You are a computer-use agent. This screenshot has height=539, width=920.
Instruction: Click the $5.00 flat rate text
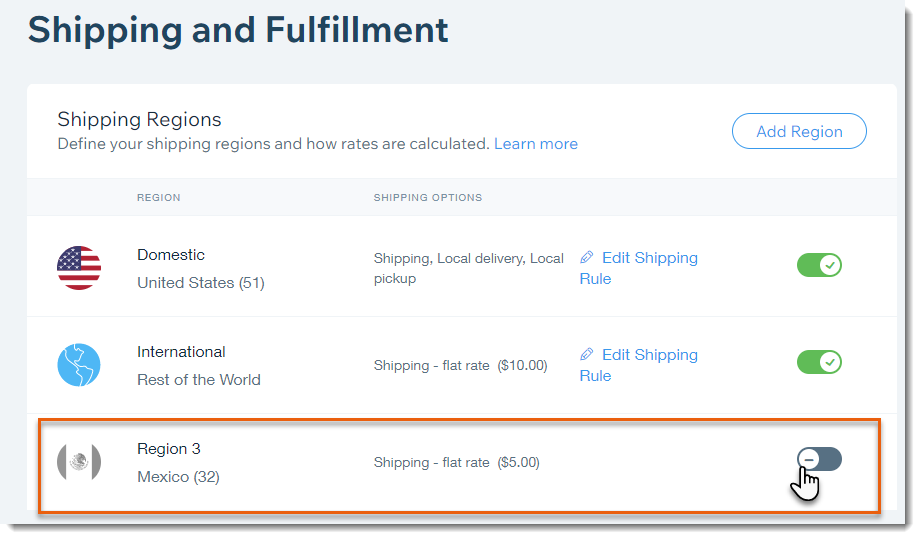click(x=518, y=462)
